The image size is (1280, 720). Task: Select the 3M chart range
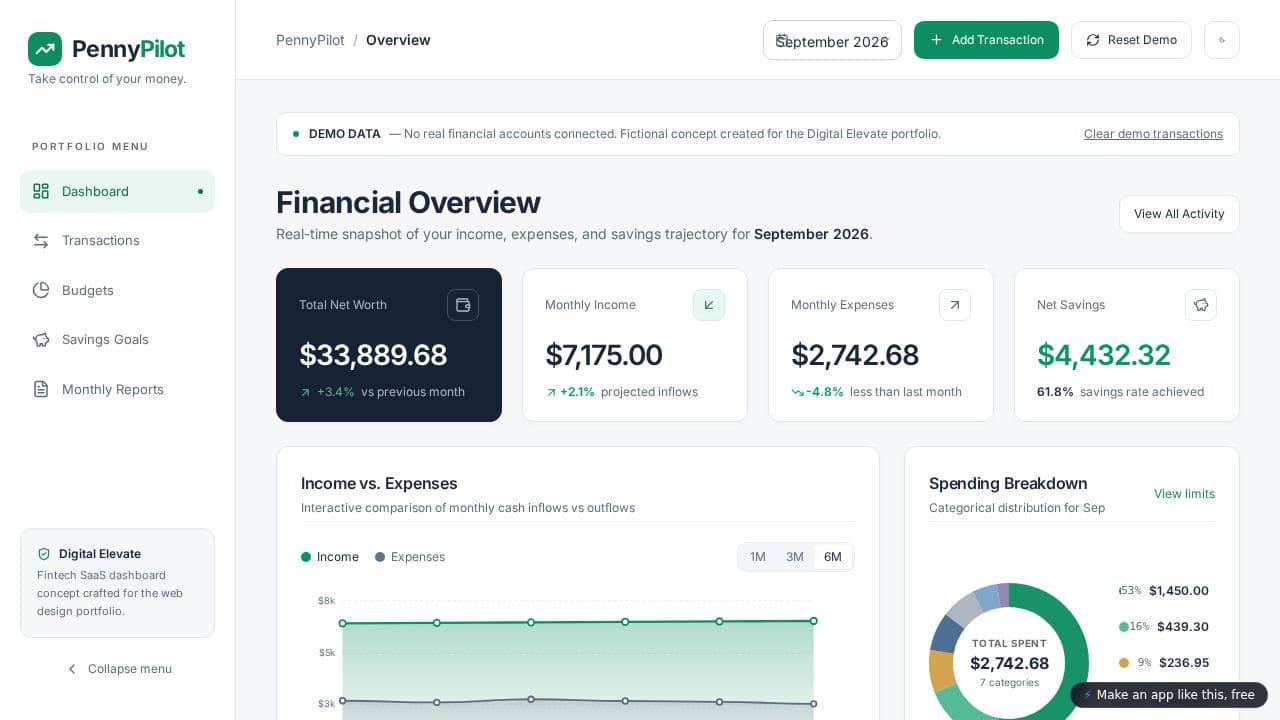point(795,557)
